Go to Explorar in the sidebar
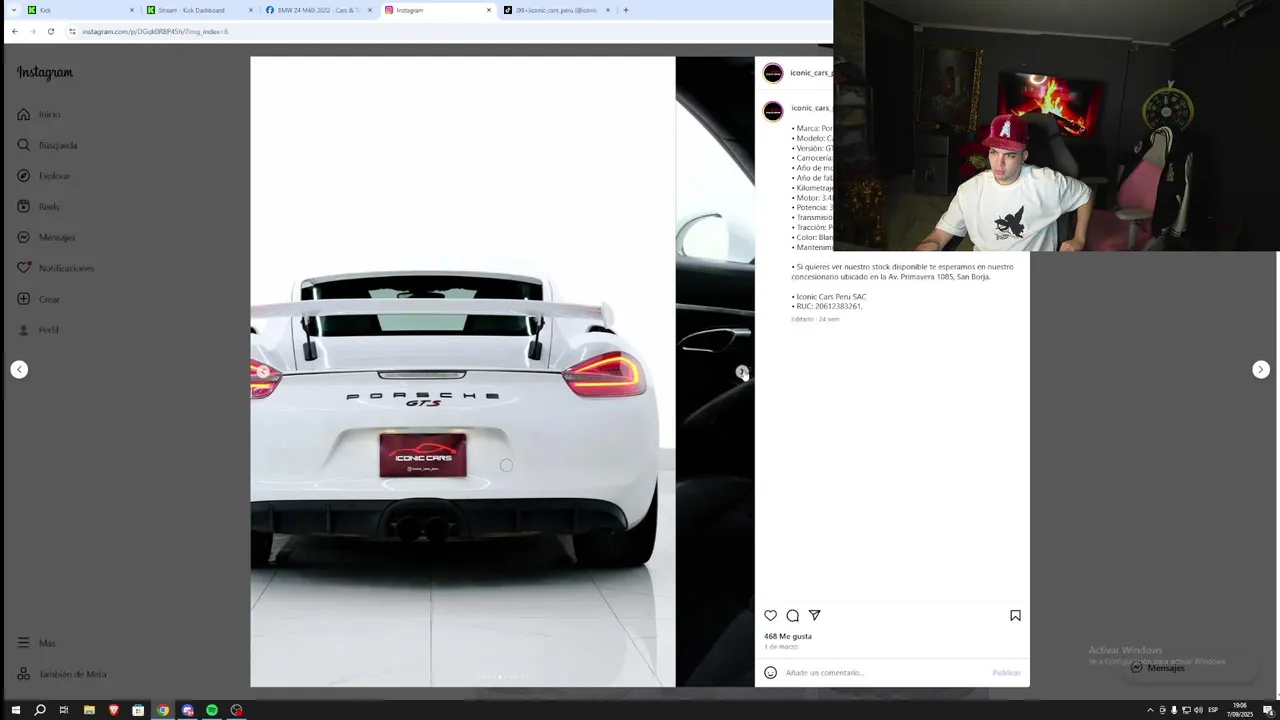 tap(44, 176)
